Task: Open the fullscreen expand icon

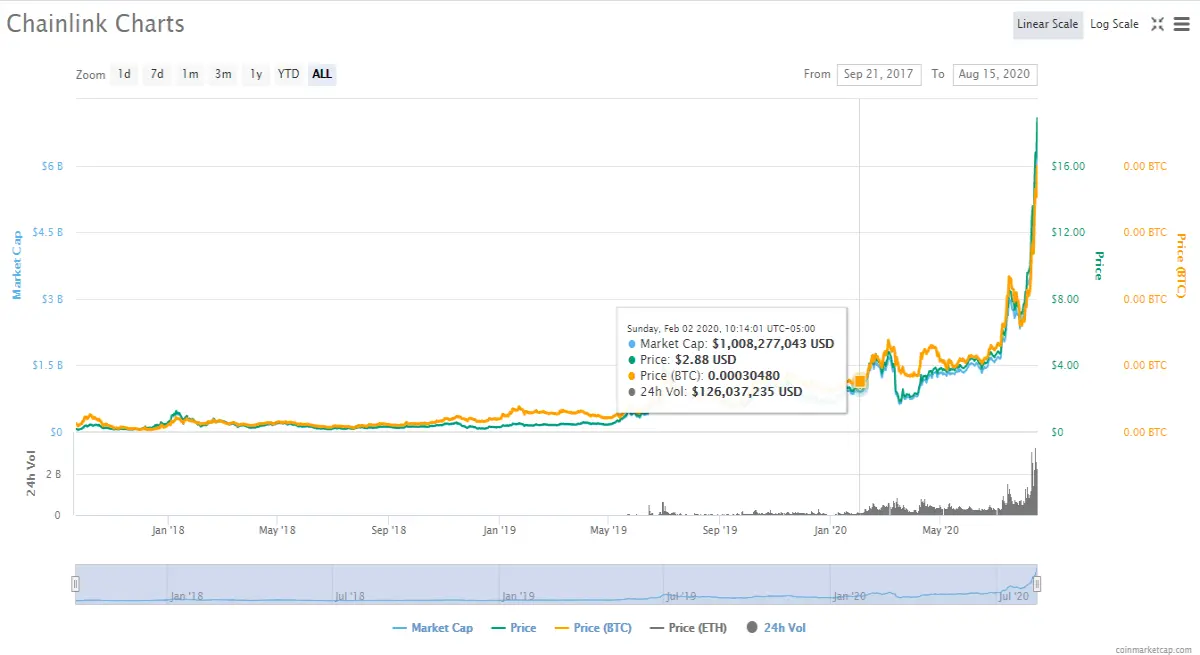Action: 1157,24
